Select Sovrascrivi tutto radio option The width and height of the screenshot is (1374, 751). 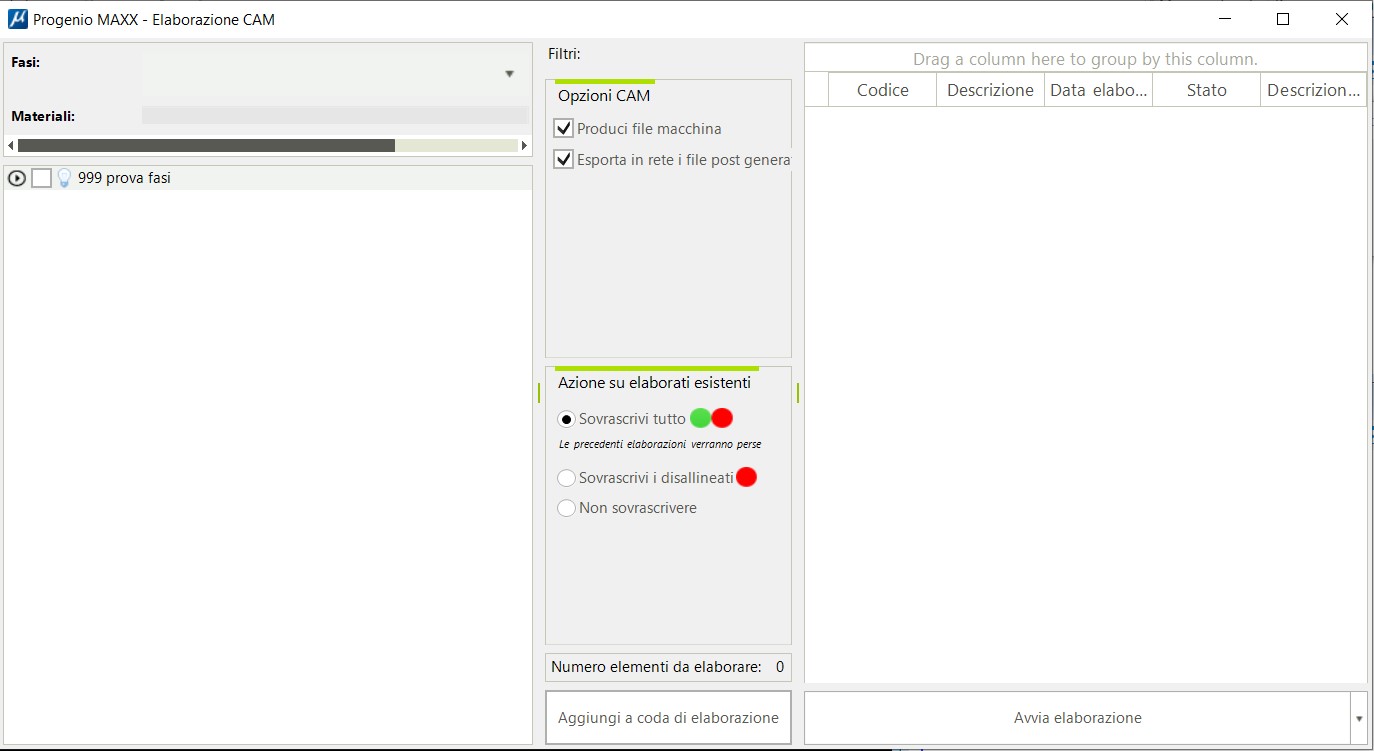pyautogui.click(x=567, y=419)
